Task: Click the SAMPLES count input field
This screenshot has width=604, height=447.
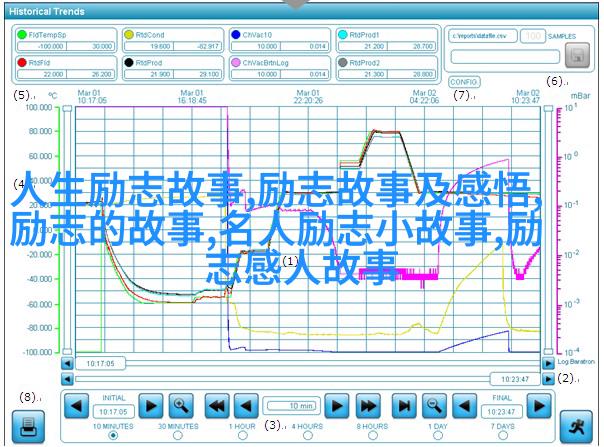Action: tap(533, 36)
